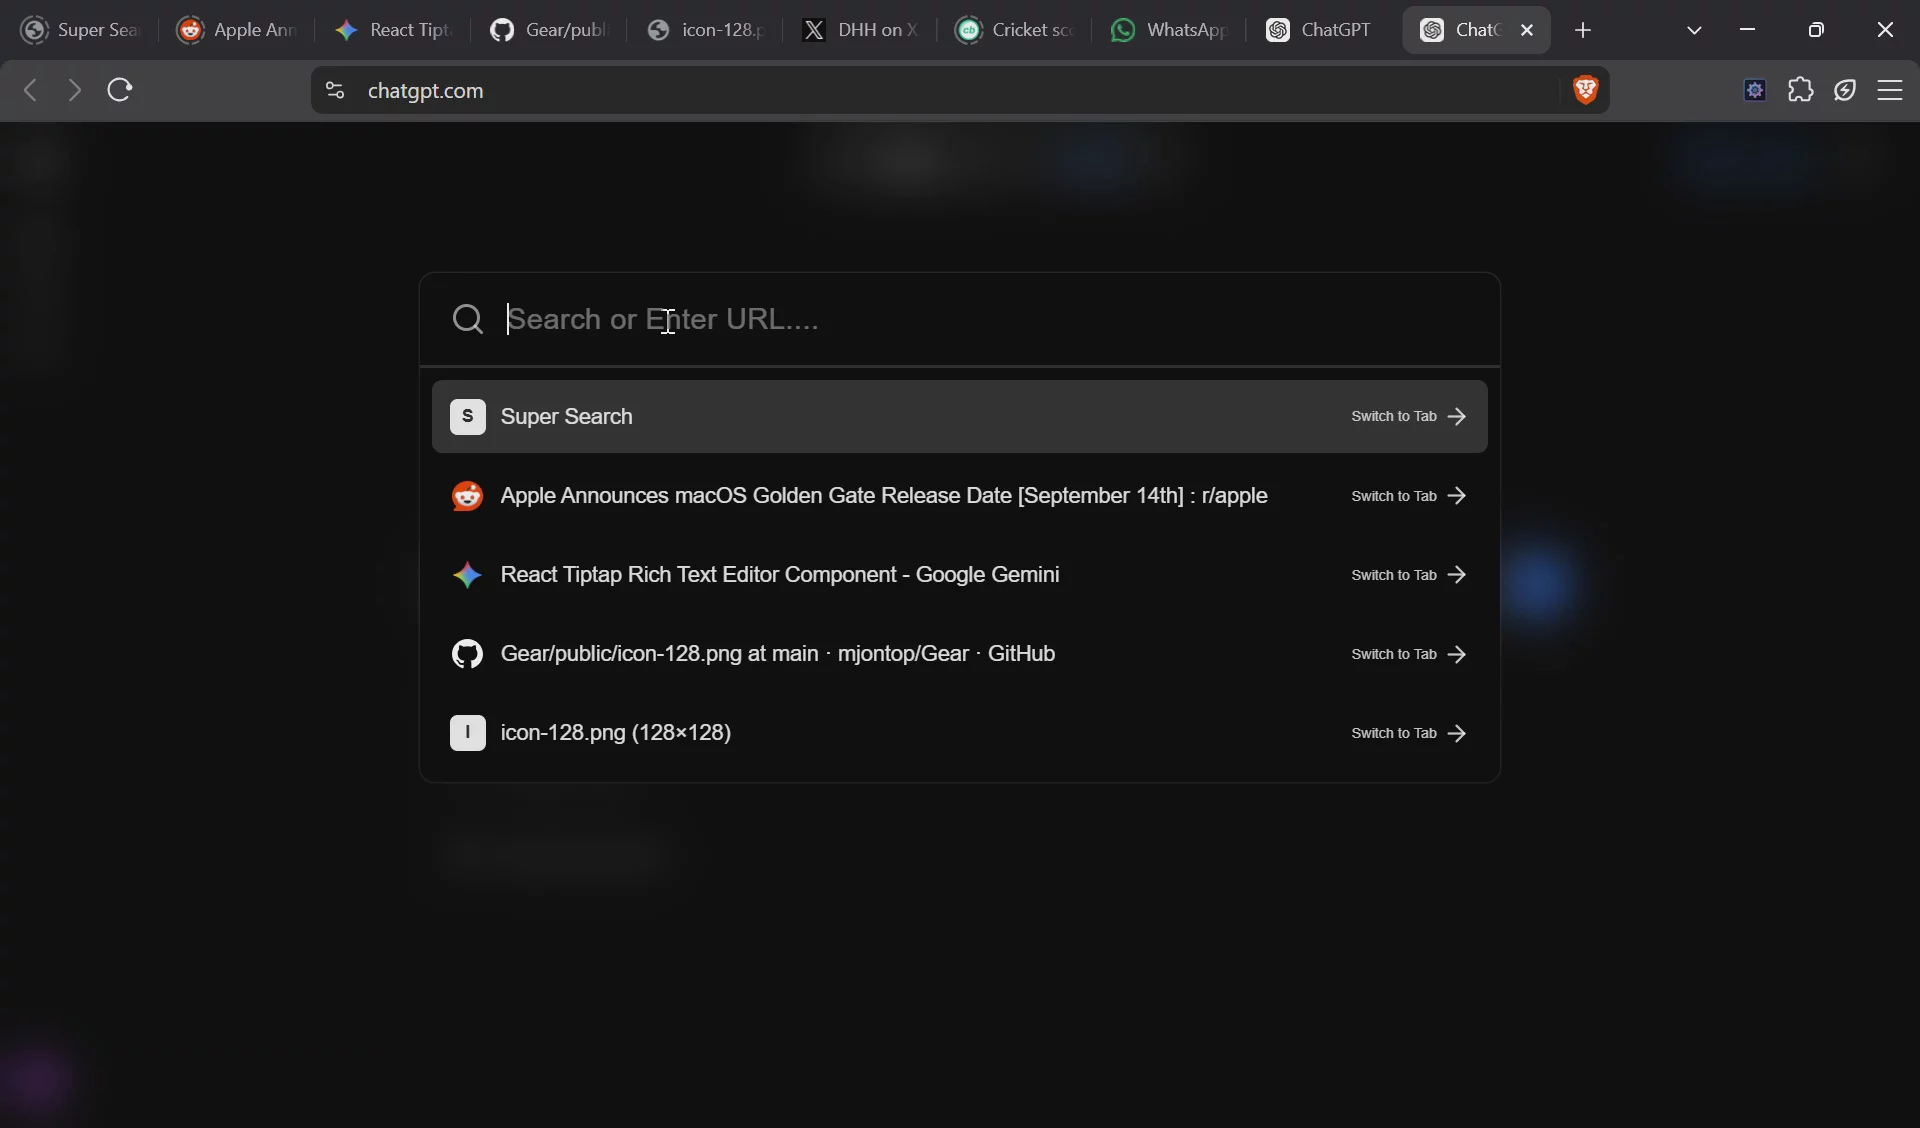
Task: Select Gear/public/icon-128.png at main result
Action: 778,654
